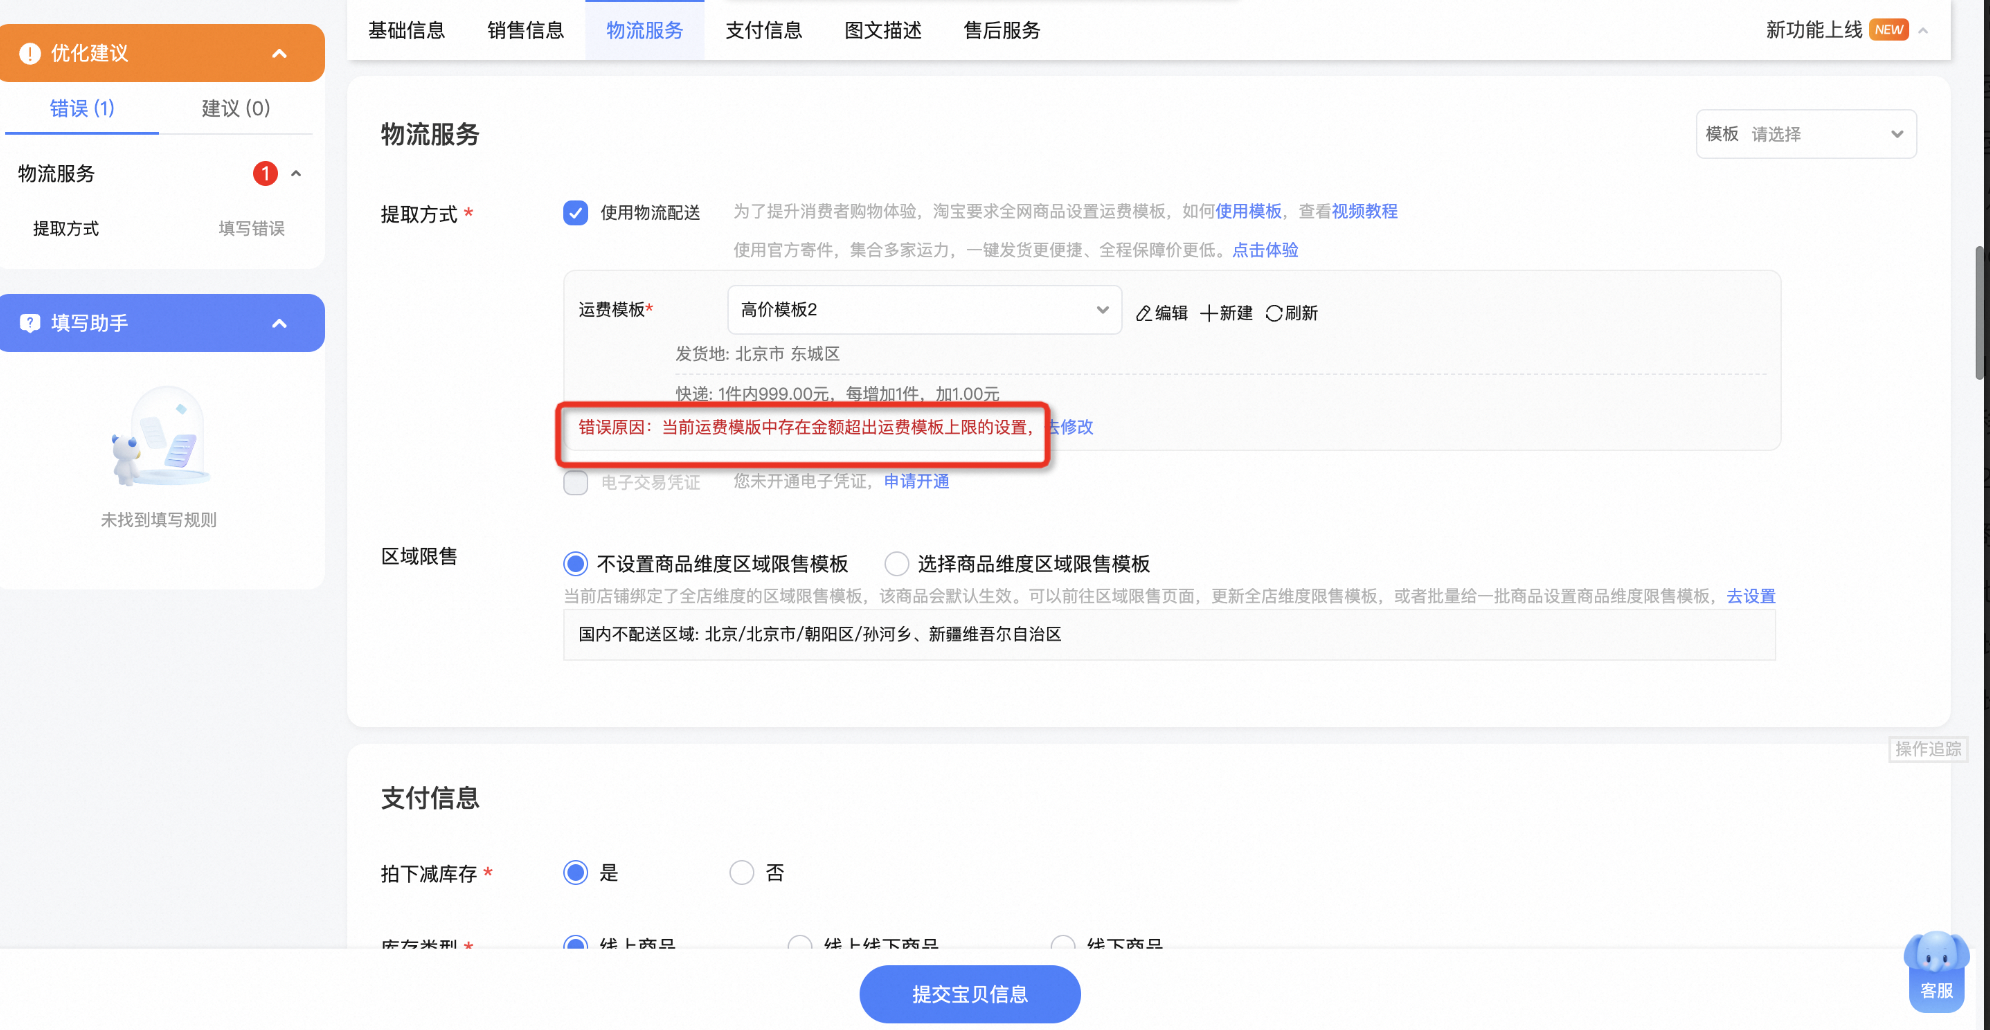The width and height of the screenshot is (1990, 1030).
Task: Click the 点击体验 link
Action: pos(1265,250)
